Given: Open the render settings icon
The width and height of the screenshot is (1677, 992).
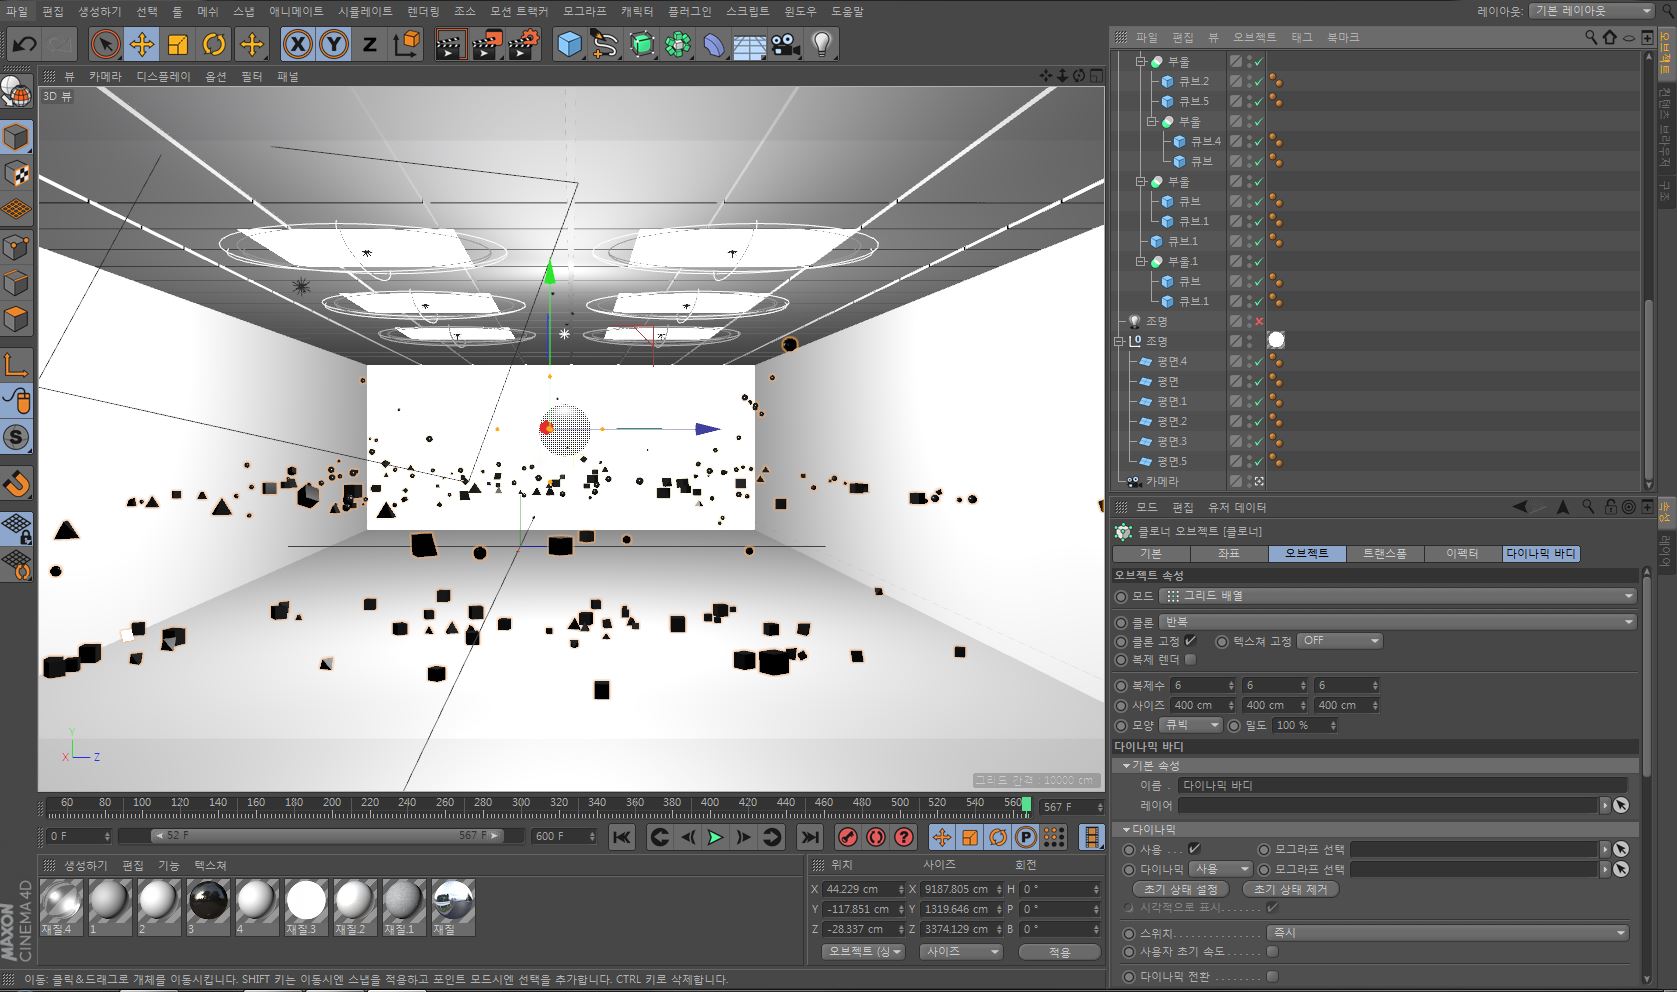Looking at the screenshot, I should pos(523,44).
